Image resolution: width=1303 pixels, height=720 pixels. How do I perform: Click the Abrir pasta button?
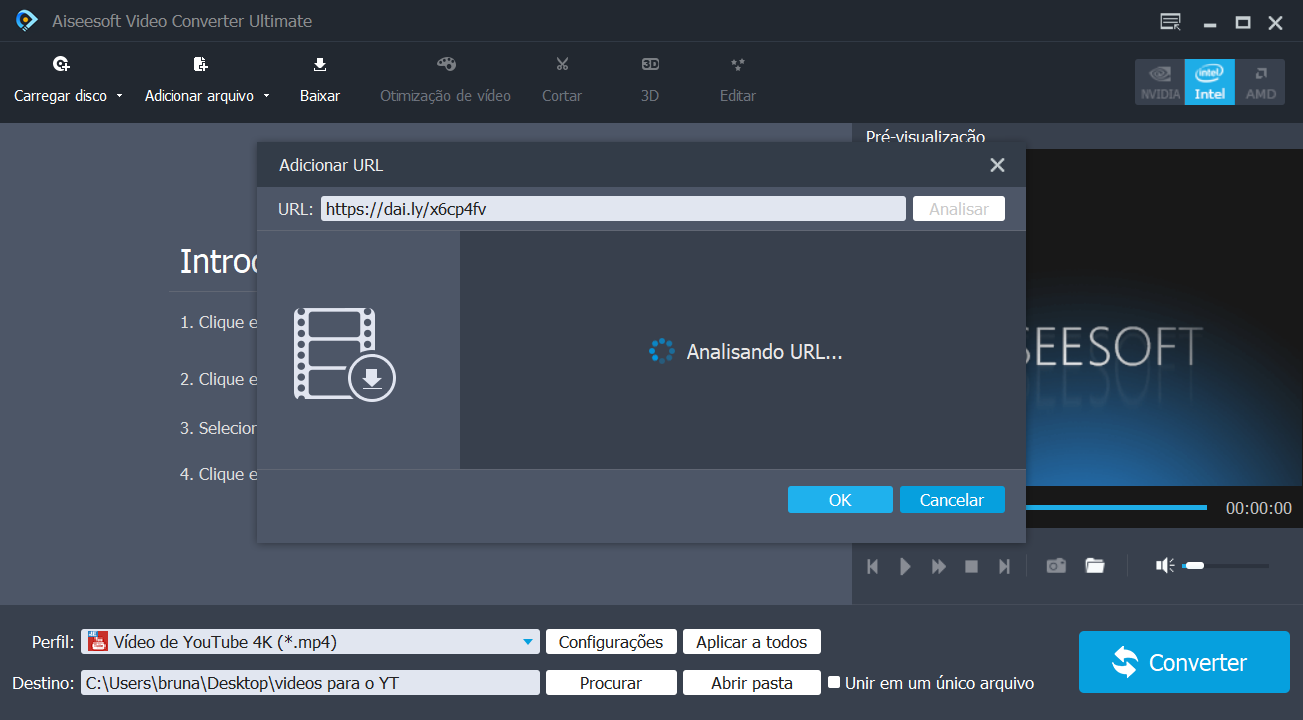(752, 683)
